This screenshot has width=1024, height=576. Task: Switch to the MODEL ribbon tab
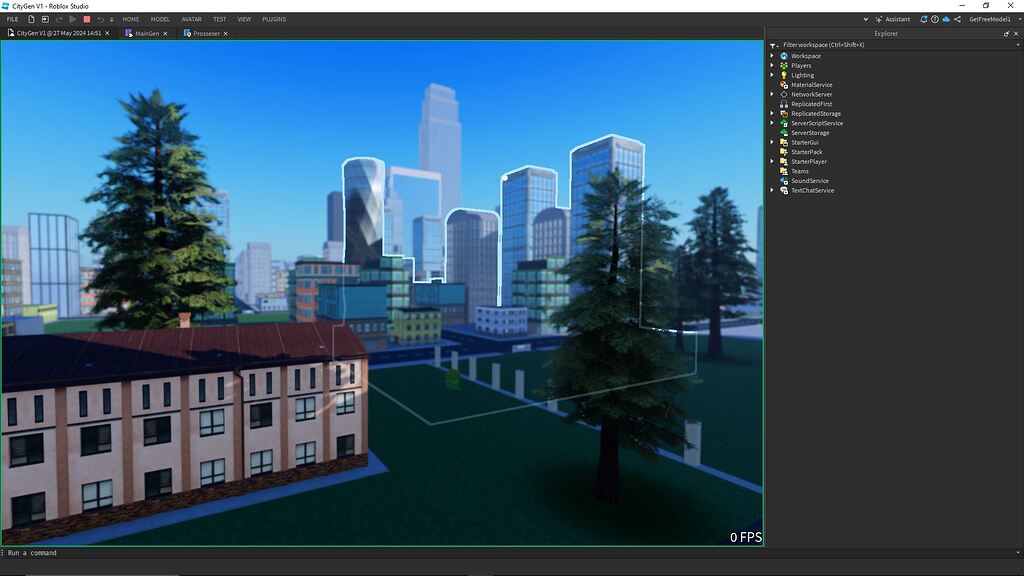160,19
